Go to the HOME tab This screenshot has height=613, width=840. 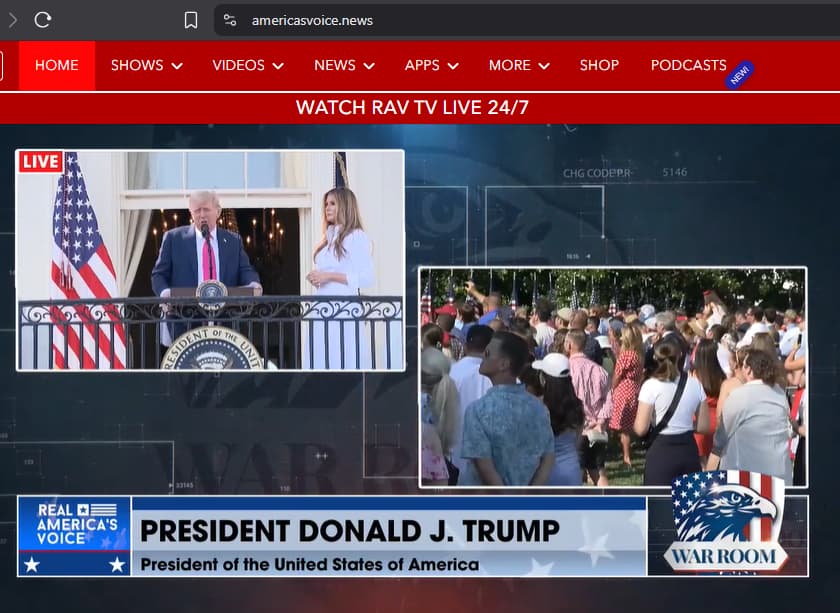coord(57,65)
